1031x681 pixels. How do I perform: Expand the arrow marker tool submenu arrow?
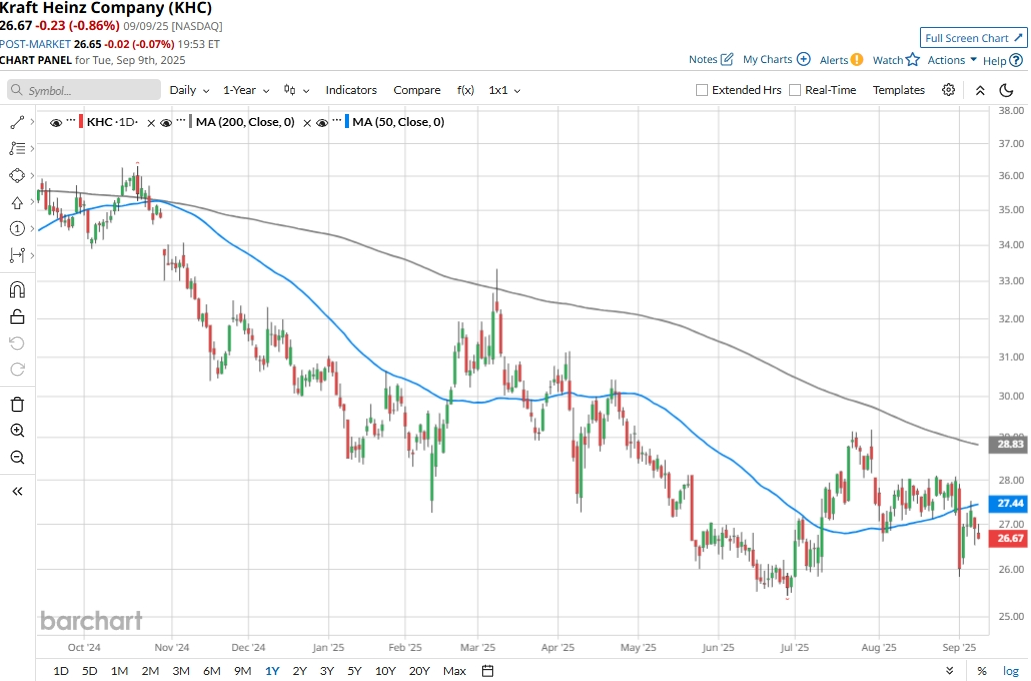point(32,202)
